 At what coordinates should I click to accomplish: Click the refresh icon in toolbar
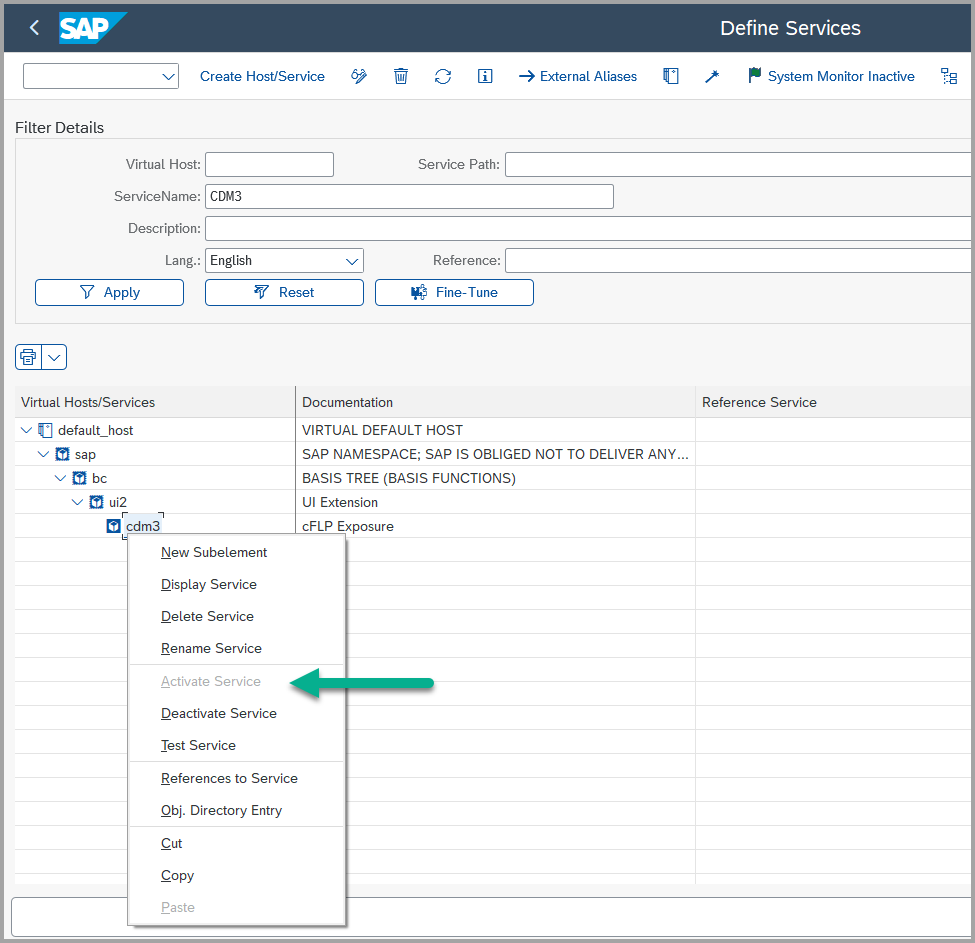click(443, 76)
